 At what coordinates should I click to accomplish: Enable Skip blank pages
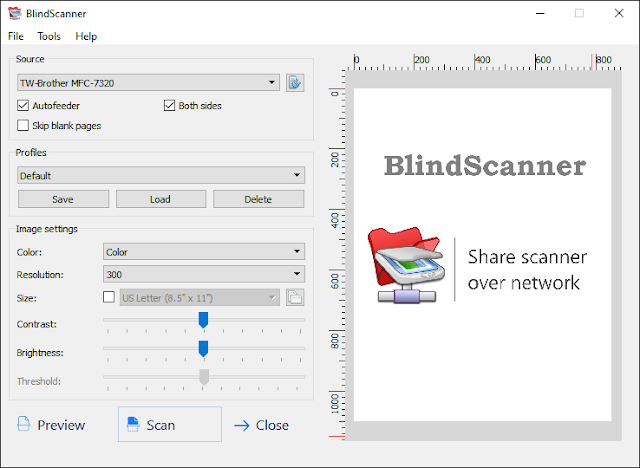click(23, 125)
